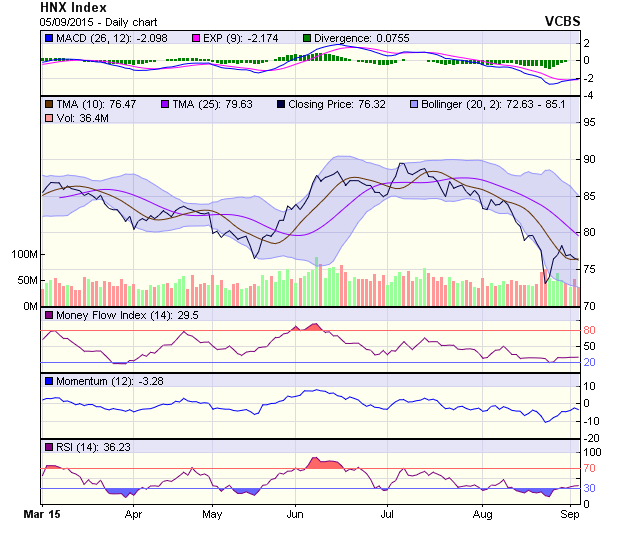
Task: Click the Sep label on time axis
Action: click(568, 514)
